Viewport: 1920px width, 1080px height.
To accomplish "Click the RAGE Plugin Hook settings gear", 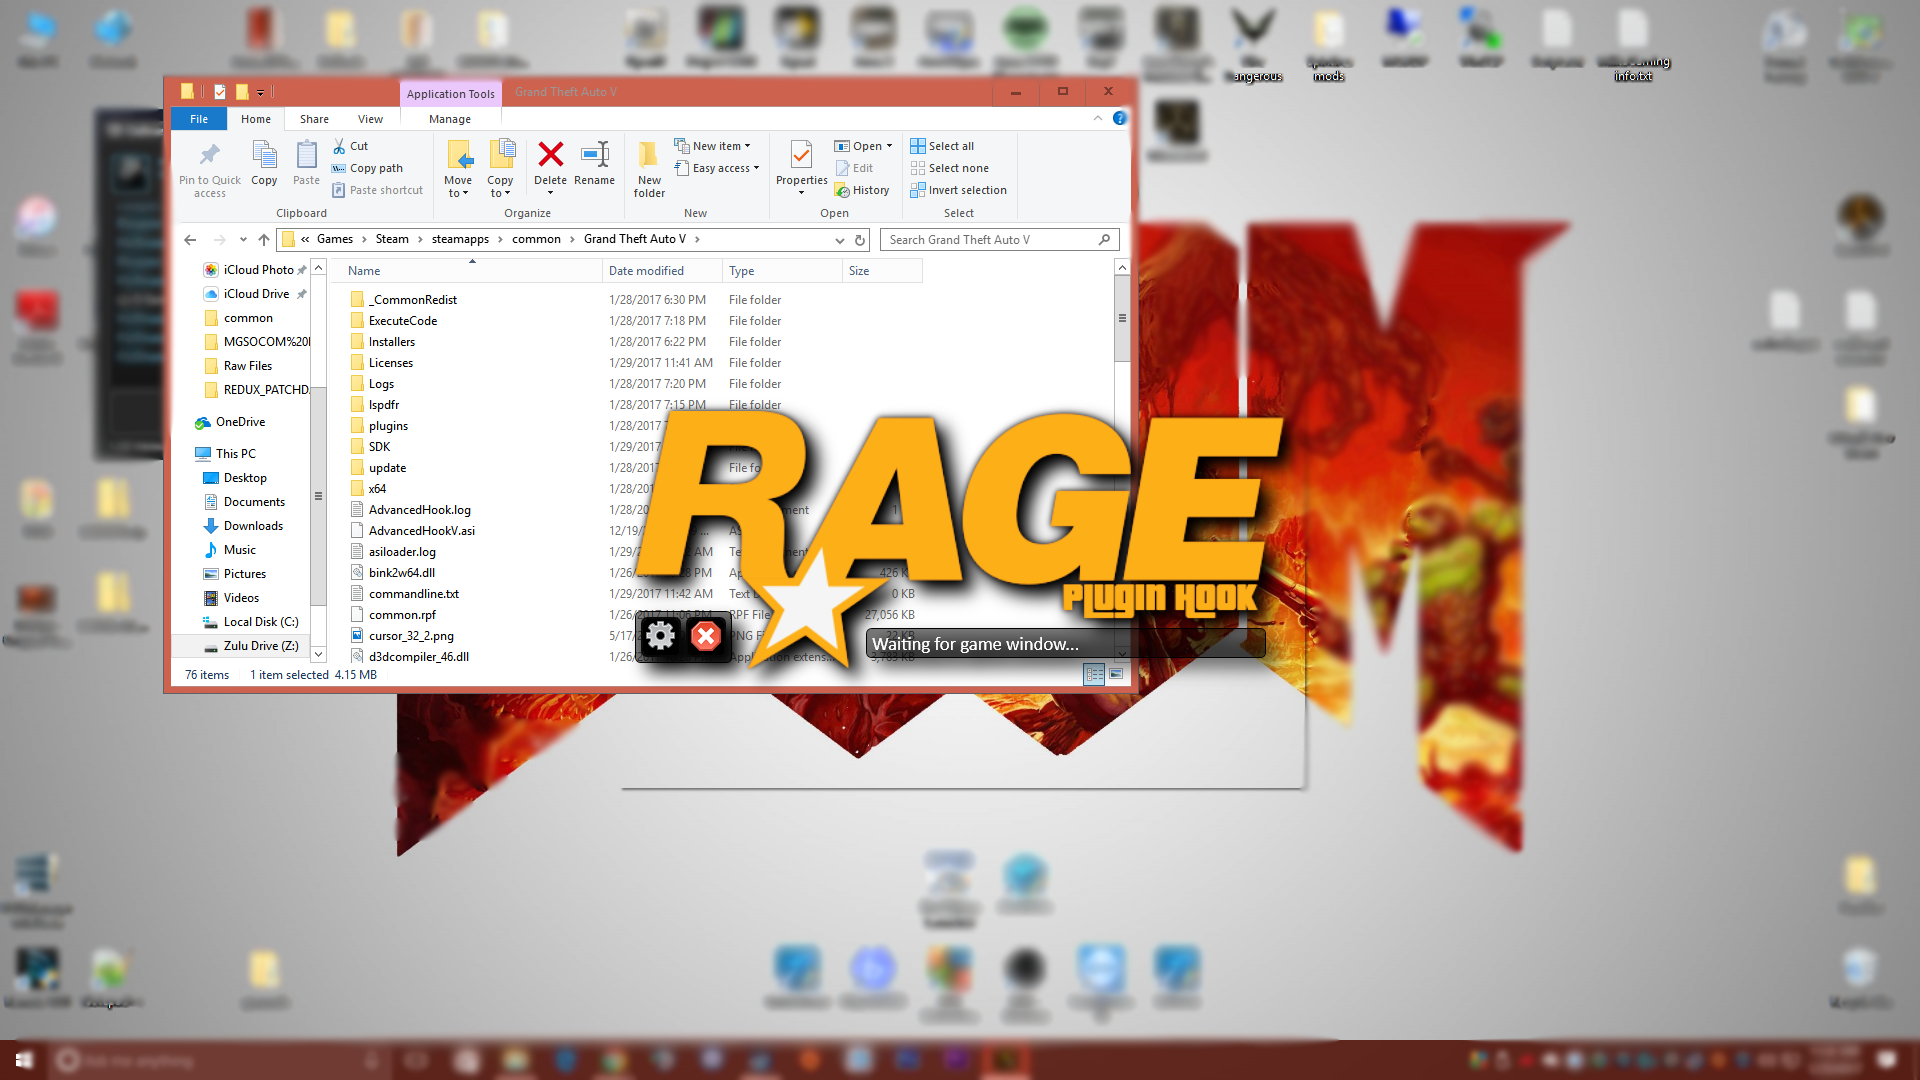I will pos(660,636).
